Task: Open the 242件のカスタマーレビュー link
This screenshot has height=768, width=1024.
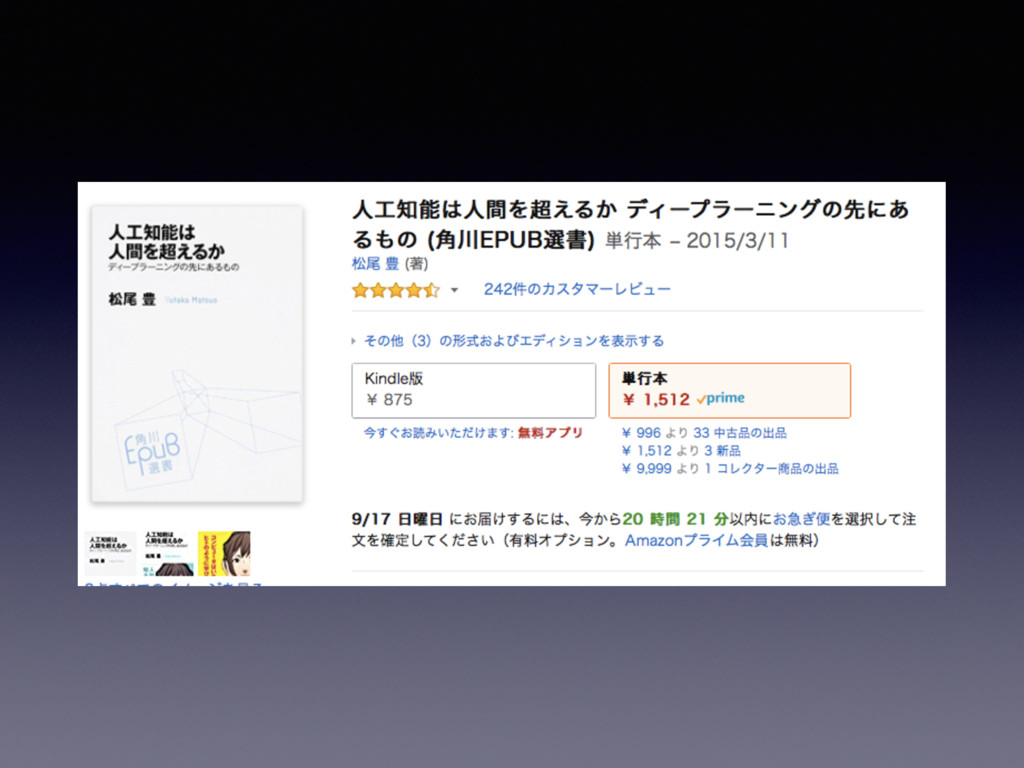Action: pos(577,289)
